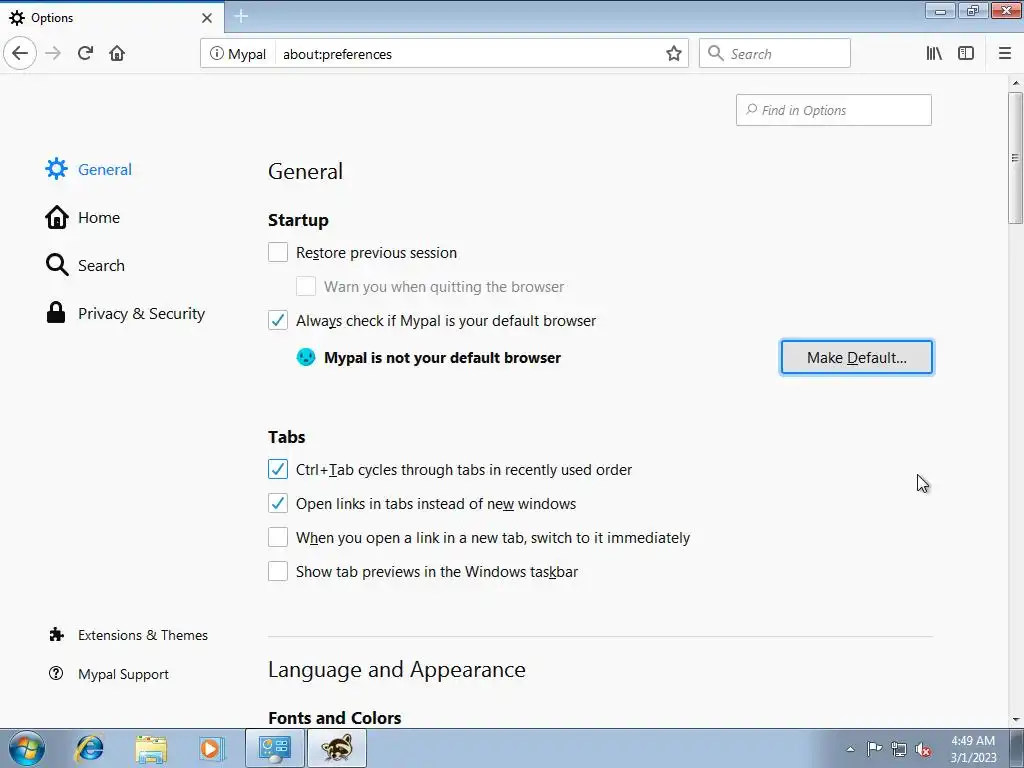Toggle Ctrl+Tab cycles through tabs checkbox

[x=278, y=469]
